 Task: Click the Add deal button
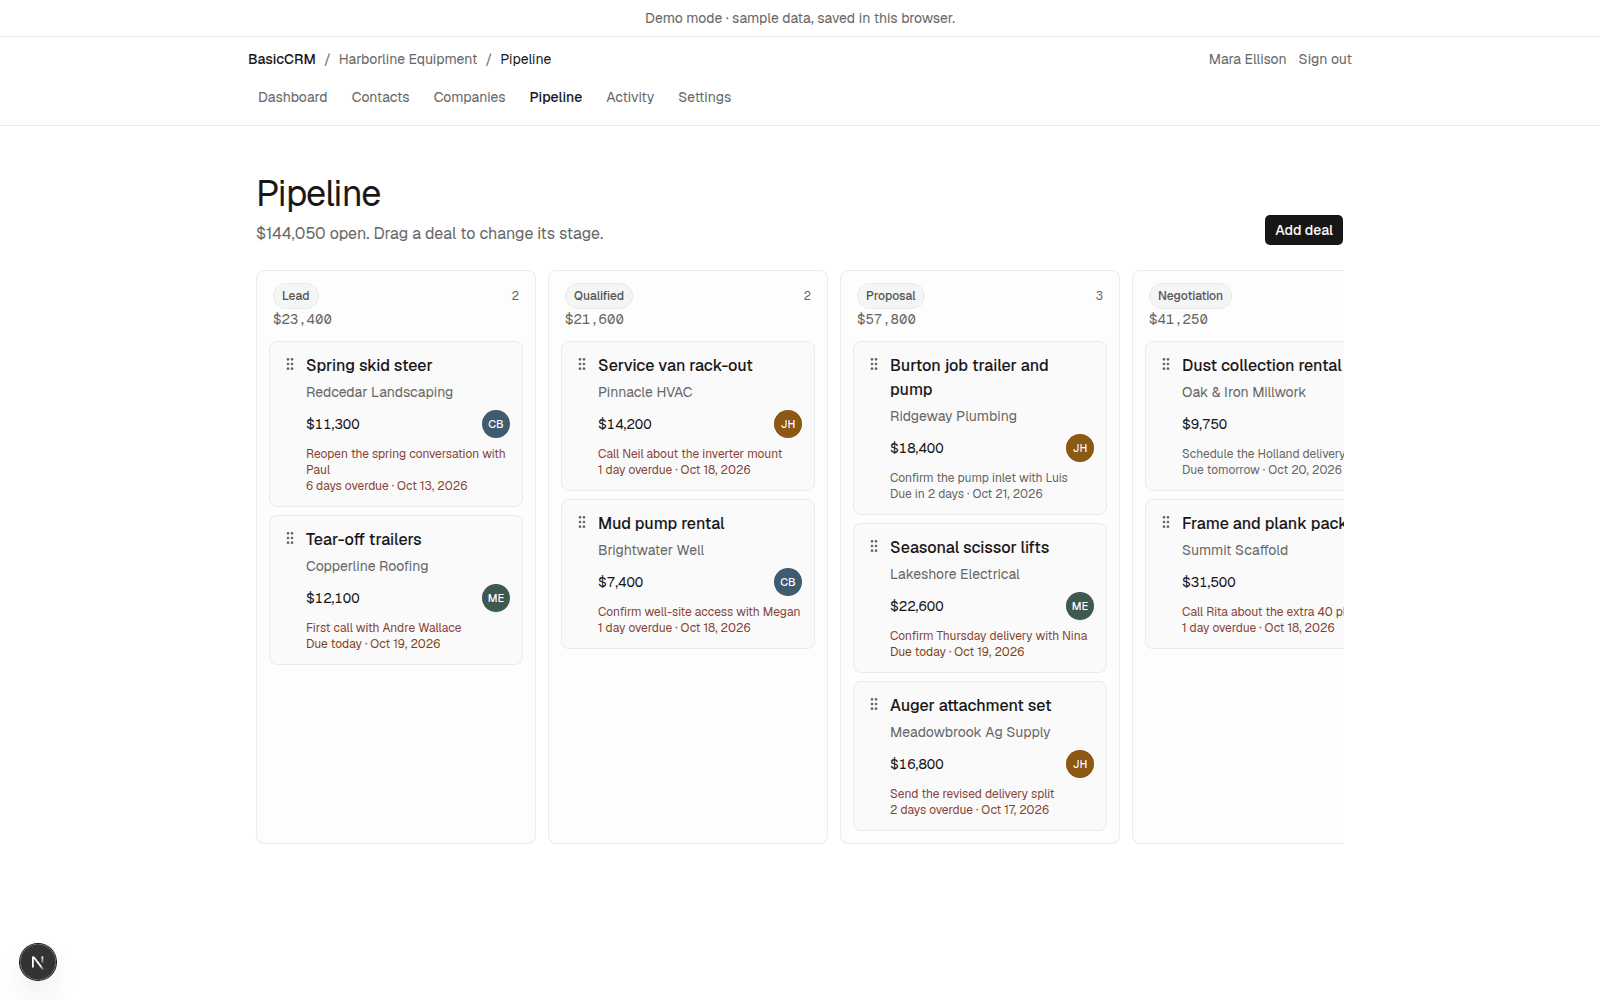[x=1304, y=230]
